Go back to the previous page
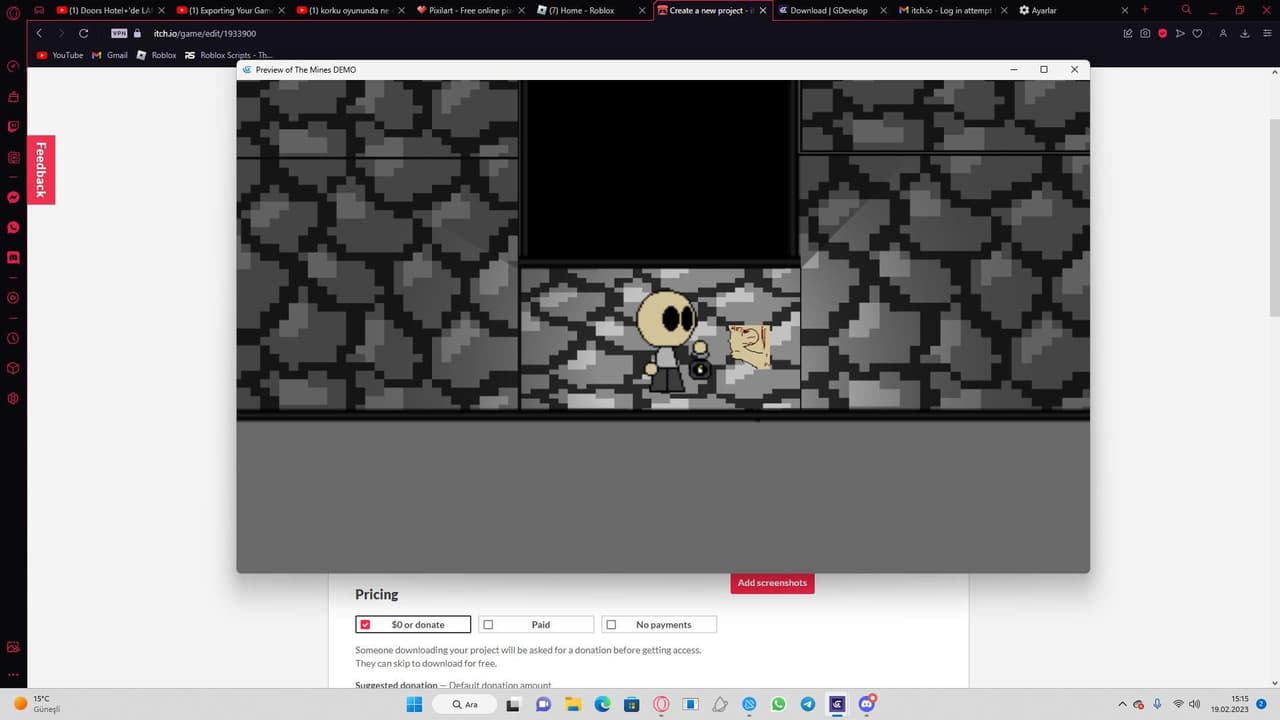Screen dimensions: 1280x720 [39, 33]
